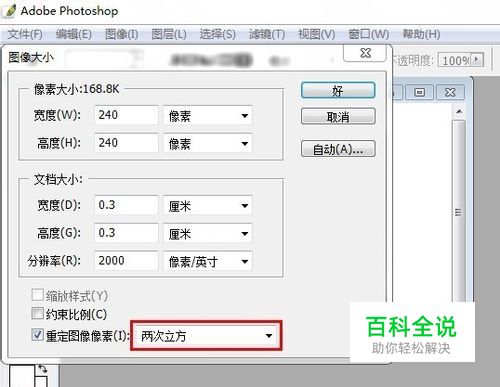
Task: Click the Adobe Photoshop title bar icon
Action: (x=10, y=10)
